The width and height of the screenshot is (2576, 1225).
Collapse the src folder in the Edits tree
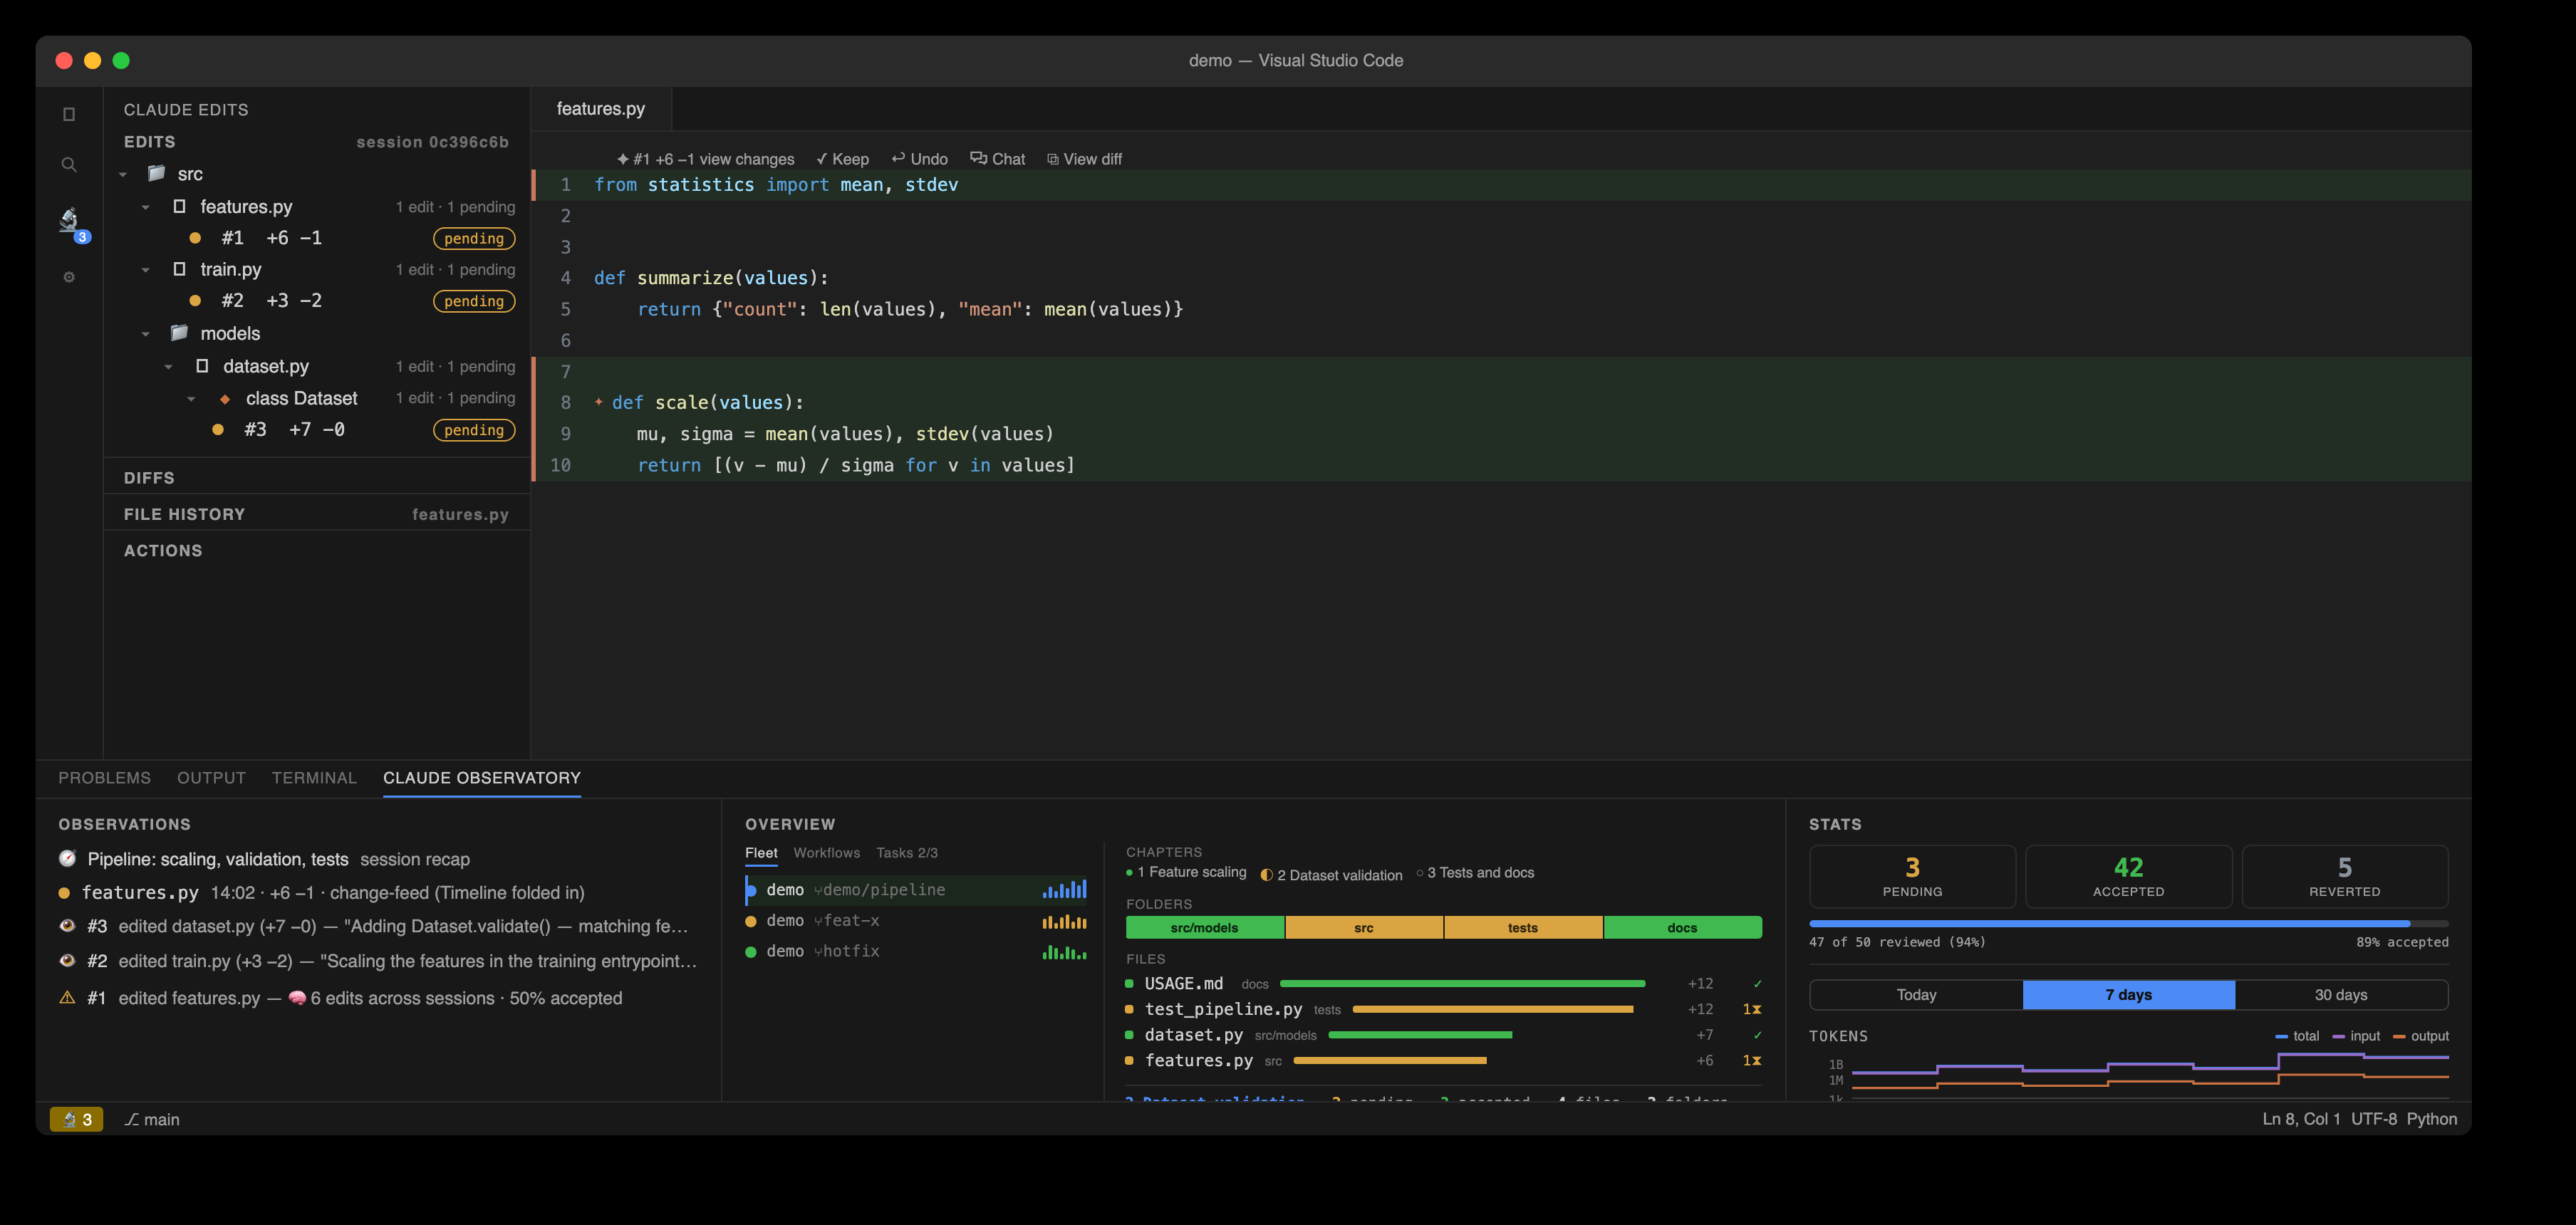click(x=123, y=174)
